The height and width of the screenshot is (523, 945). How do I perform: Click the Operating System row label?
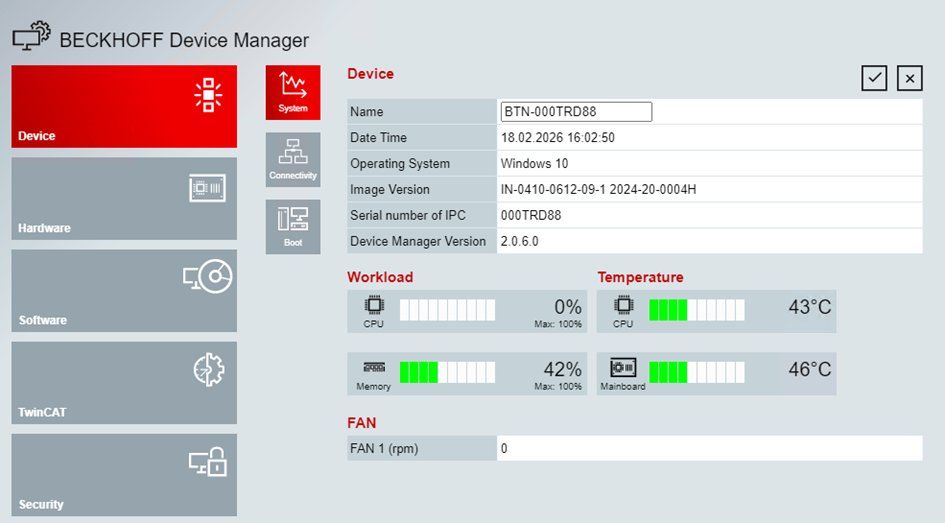(400, 163)
